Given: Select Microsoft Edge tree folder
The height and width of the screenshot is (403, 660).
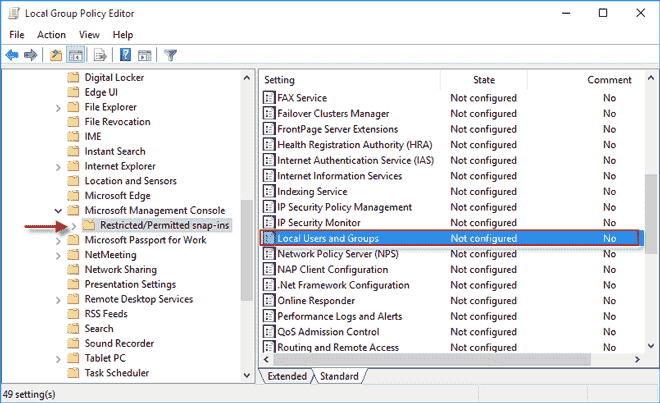Looking at the screenshot, I should (x=117, y=195).
